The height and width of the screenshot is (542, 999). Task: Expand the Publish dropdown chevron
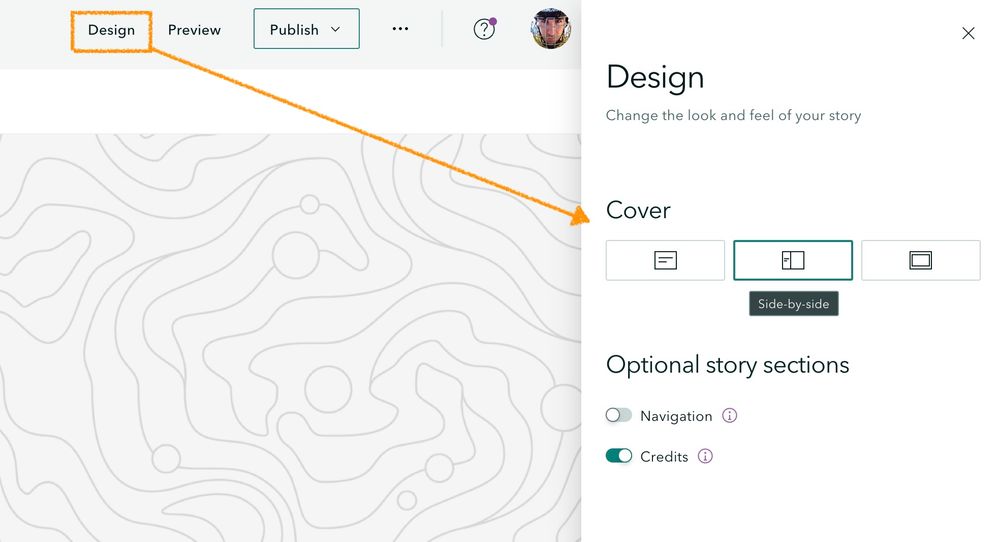[x=336, y=30]
